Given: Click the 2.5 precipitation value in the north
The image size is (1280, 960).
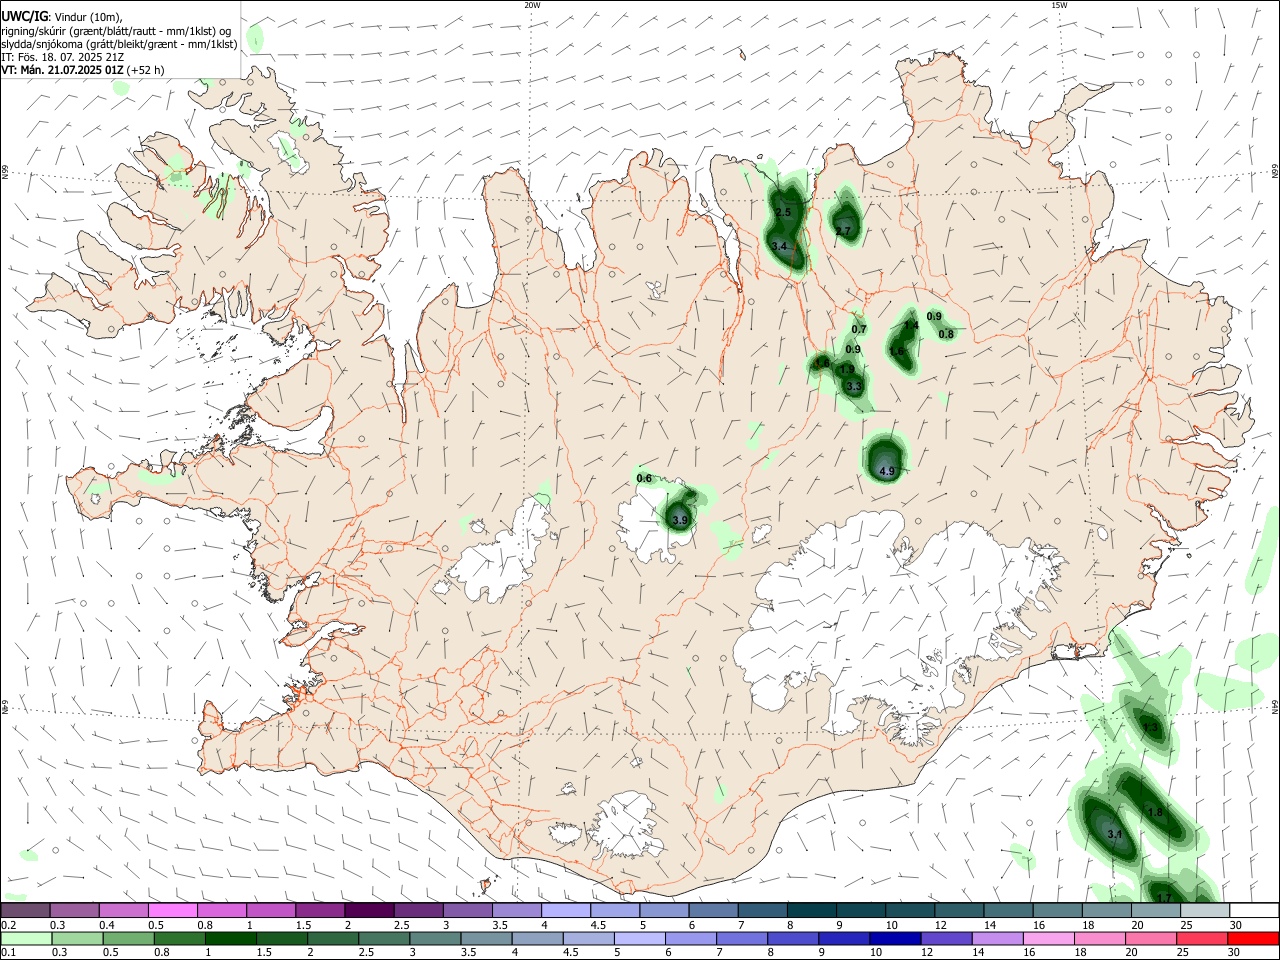Looking at the screenshot, I should click(783, 213).
